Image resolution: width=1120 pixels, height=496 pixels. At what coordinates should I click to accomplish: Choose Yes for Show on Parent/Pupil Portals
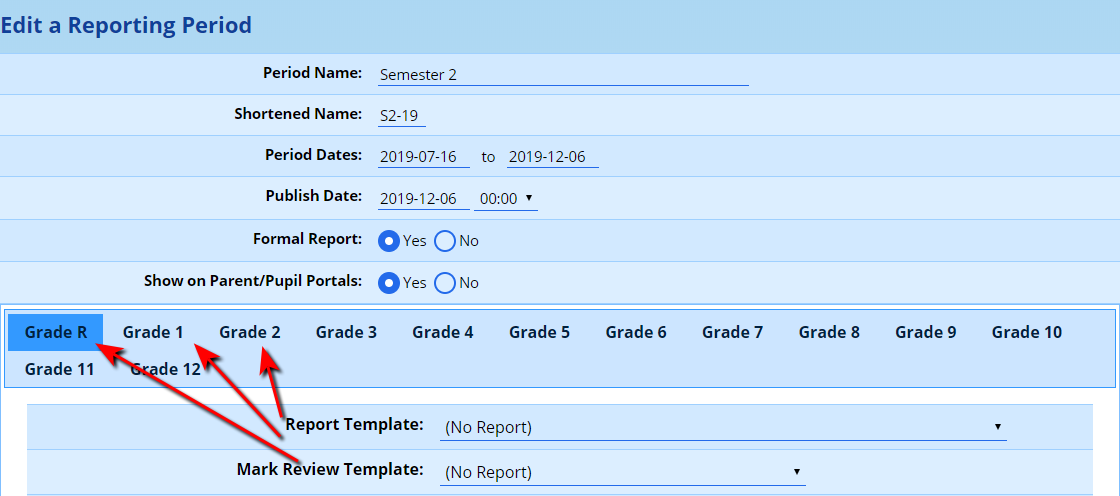389,283
